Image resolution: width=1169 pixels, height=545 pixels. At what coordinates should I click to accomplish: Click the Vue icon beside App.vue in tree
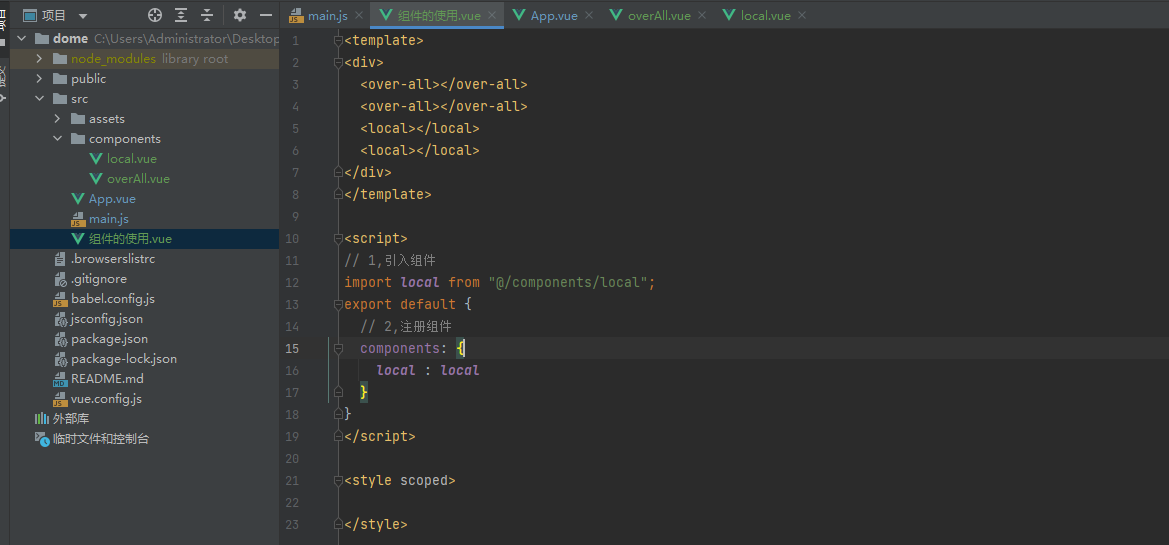[x=78, y=199]
